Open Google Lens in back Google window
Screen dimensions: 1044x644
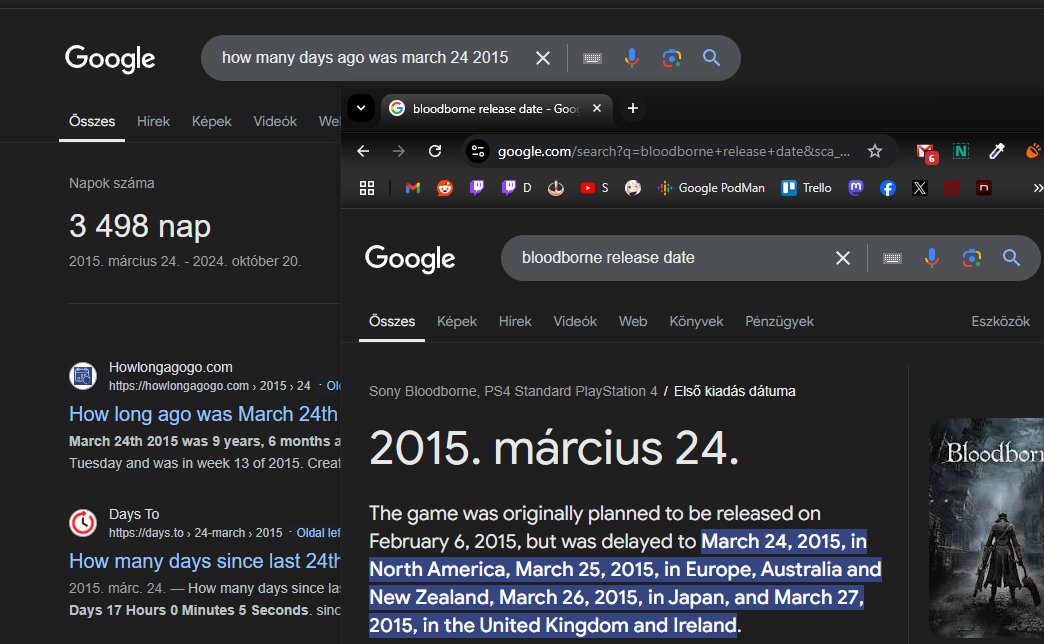pos(672,58)
